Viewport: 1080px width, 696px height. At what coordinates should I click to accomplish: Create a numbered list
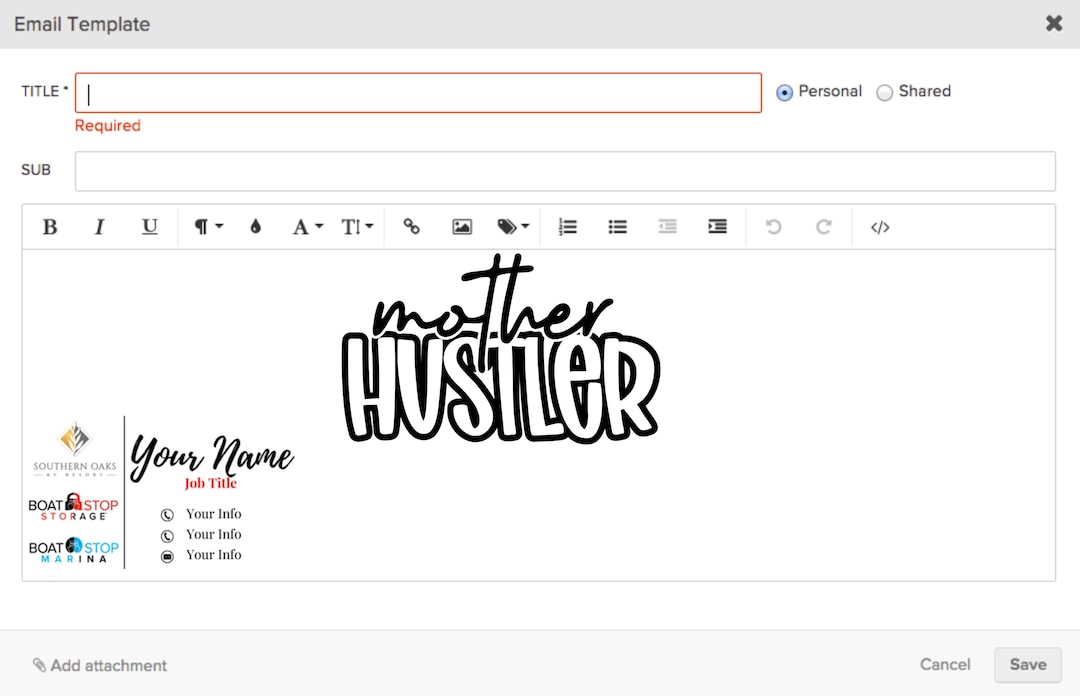[x=567, y=227]
